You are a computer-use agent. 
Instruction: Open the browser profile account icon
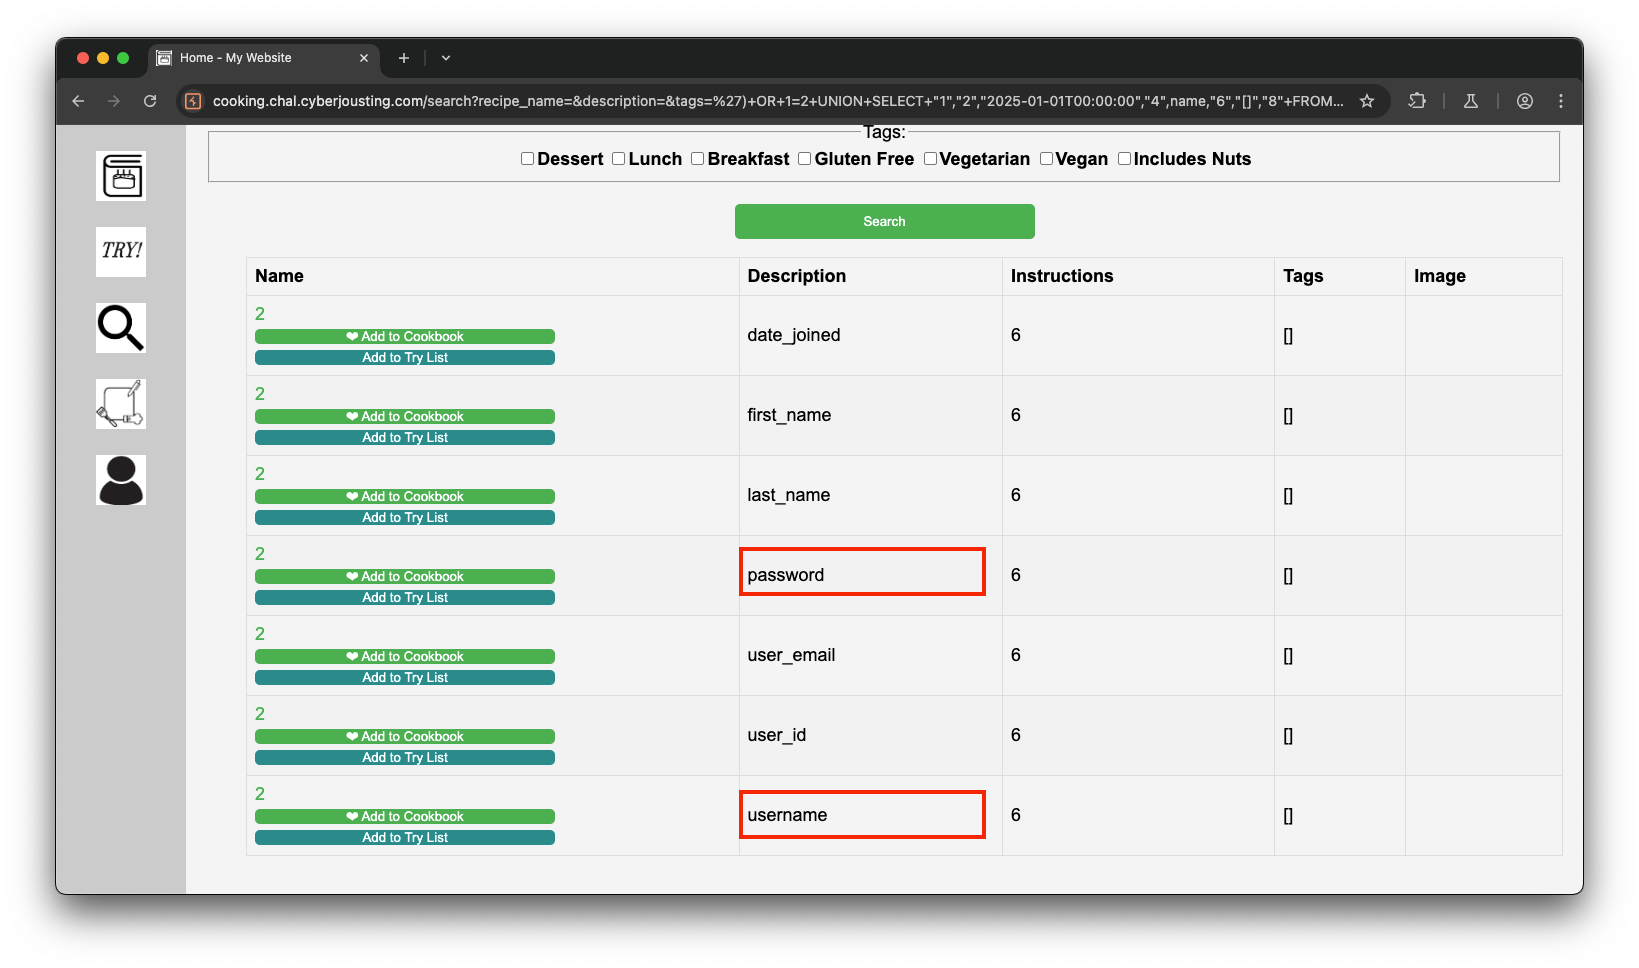pos(1525,101)
